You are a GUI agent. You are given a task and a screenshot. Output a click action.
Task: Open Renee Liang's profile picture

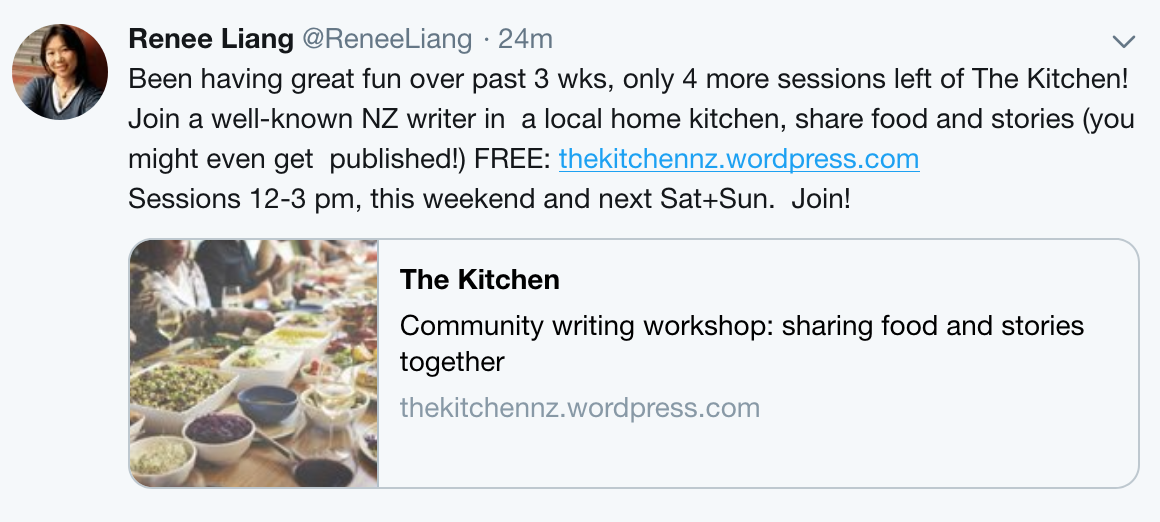[x=60, y=72]
